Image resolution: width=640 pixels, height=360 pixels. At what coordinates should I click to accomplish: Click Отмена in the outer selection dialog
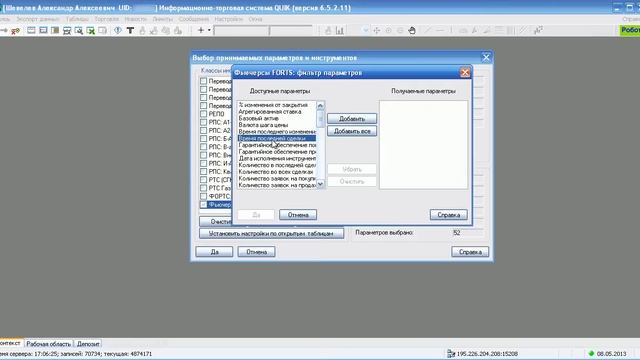pos(256,252)
